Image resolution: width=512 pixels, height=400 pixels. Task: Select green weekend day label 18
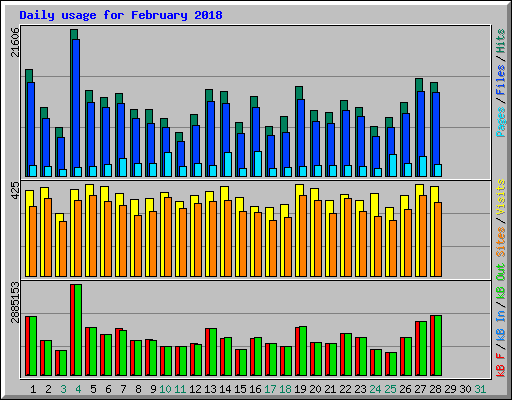(x=285, y=389)
